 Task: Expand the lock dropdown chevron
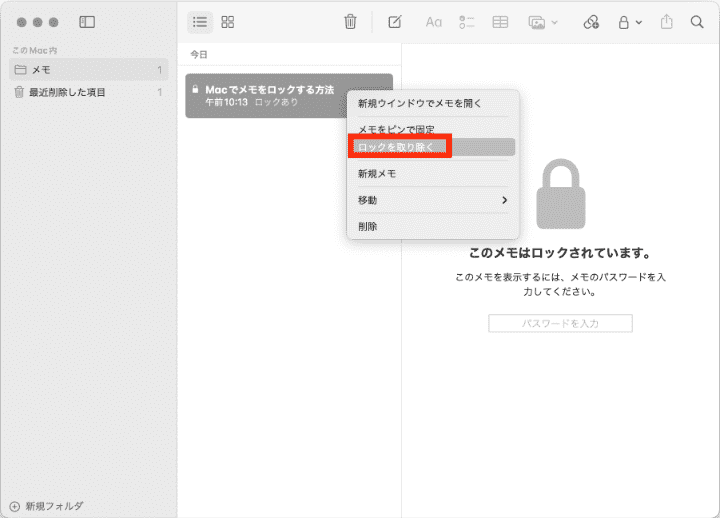(x=639, y=22)
